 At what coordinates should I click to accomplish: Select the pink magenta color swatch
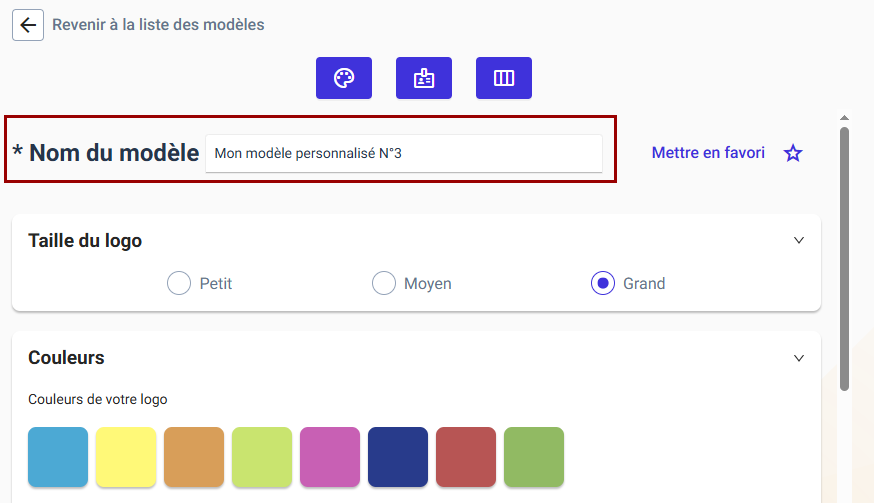[x=330, y=457]
